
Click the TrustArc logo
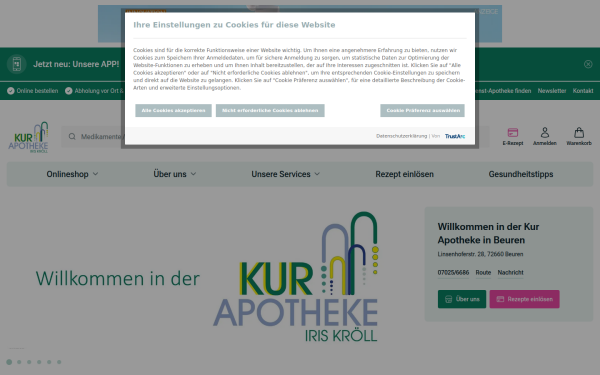tap(455, 136)
